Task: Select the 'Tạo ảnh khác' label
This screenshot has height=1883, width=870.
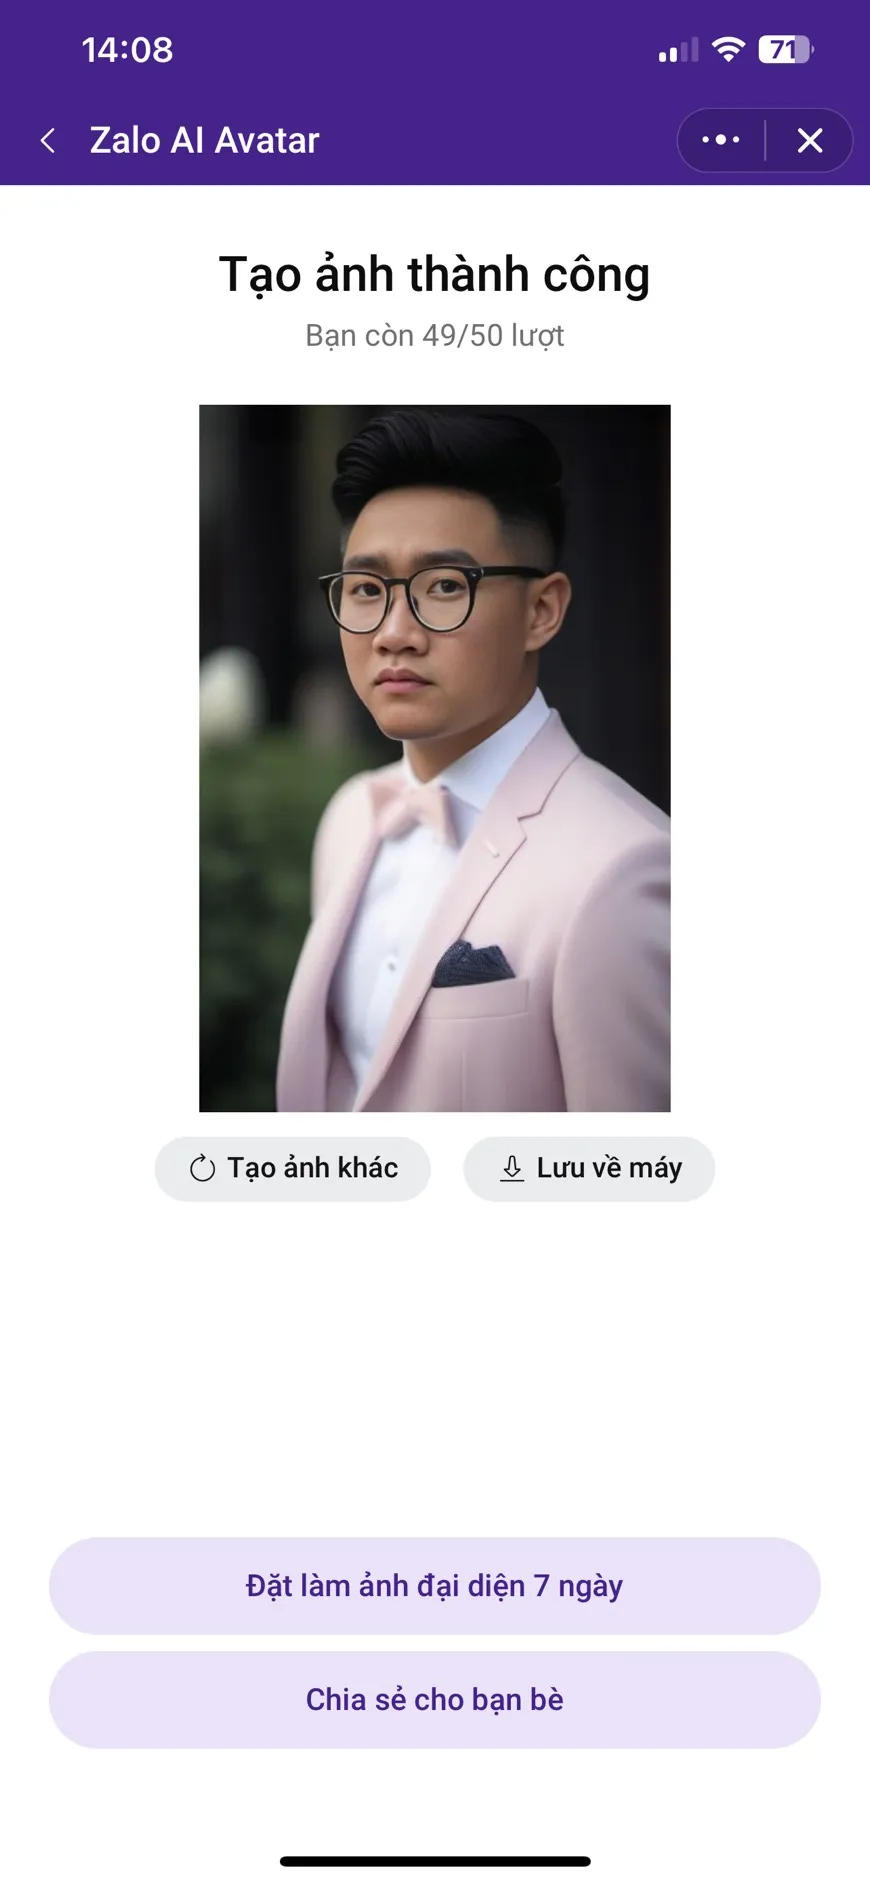Action: (x=313, y=1168)
